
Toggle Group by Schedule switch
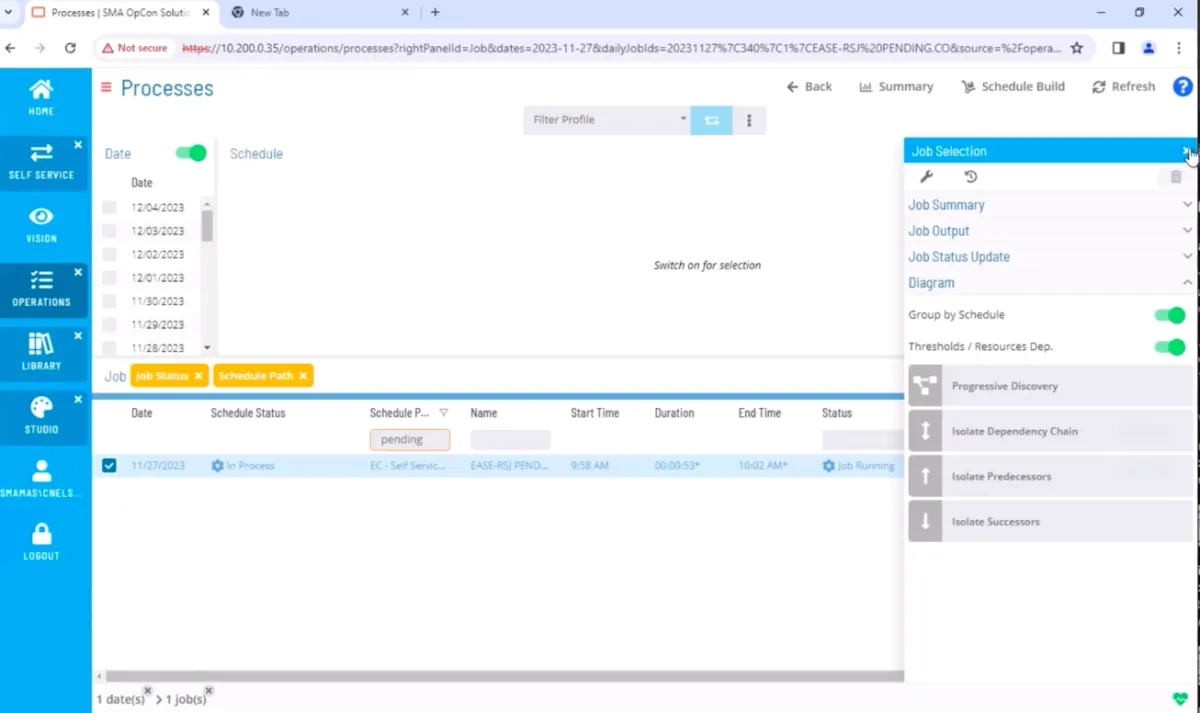tap(1170, 315)
